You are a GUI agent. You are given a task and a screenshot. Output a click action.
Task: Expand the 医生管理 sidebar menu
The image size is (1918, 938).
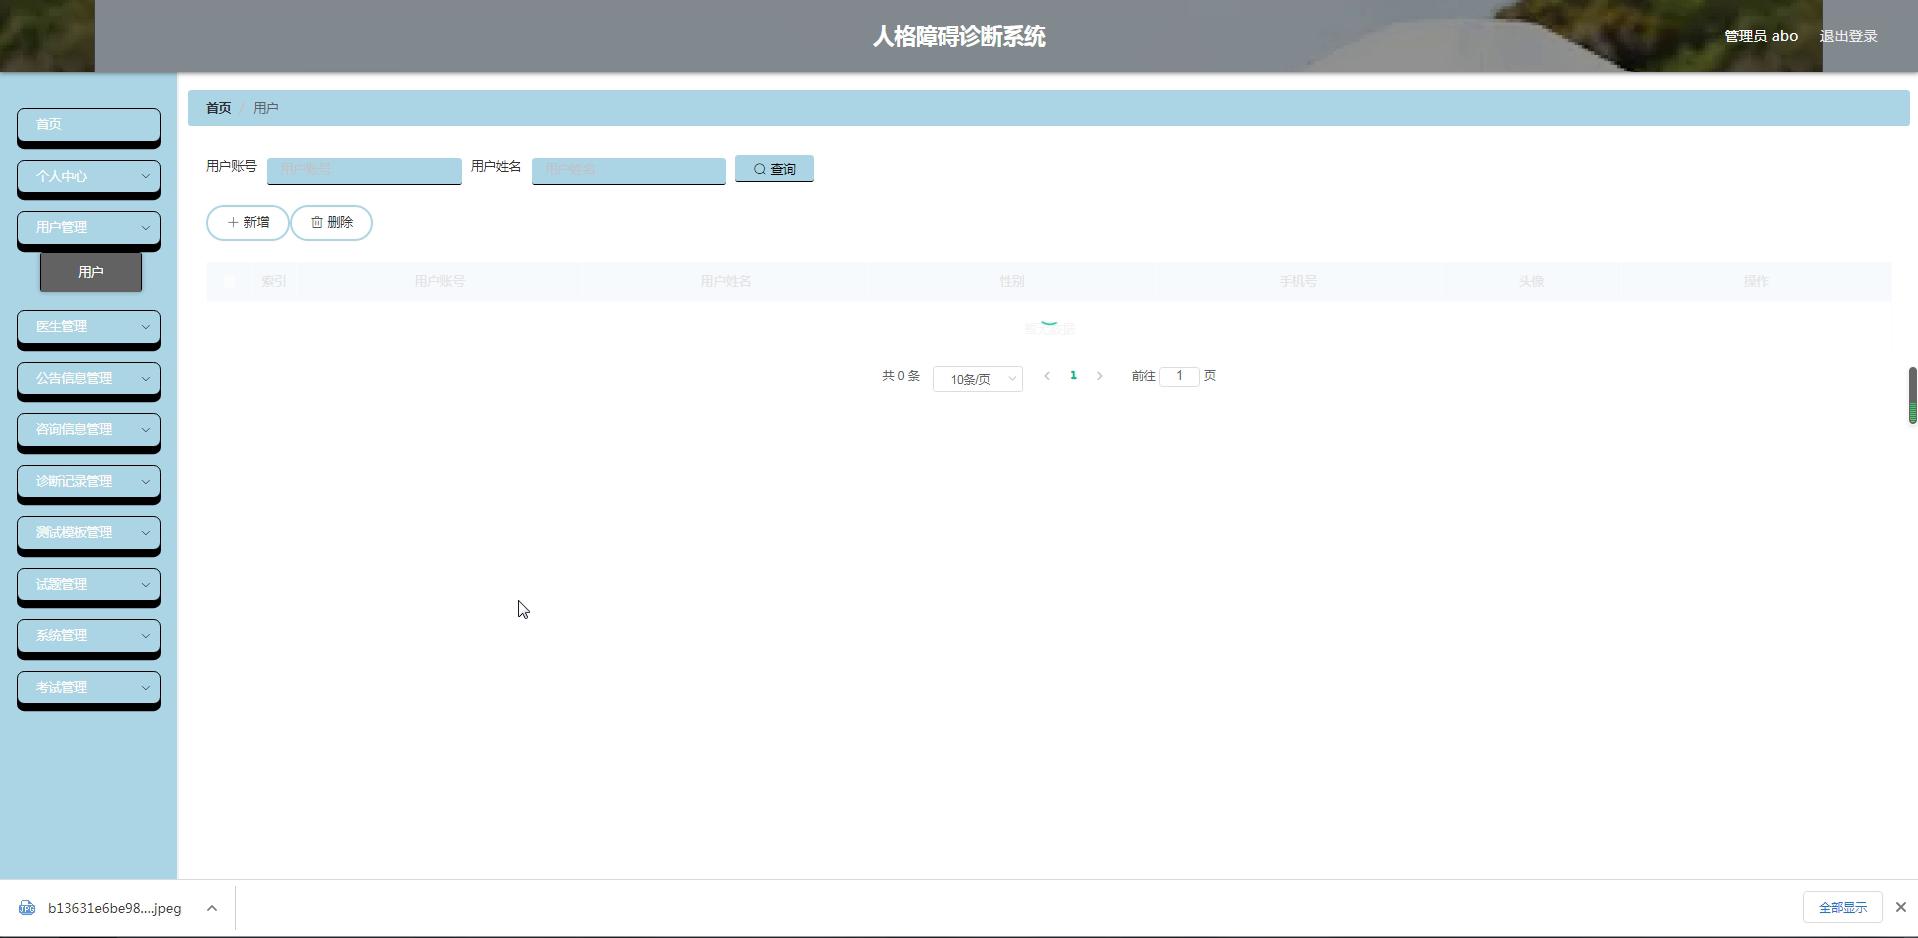tap(89, 327)
